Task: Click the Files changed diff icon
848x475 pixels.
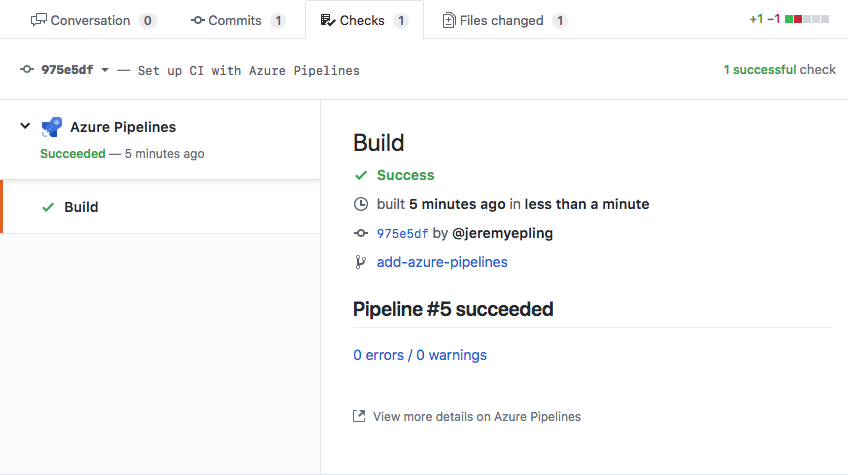Action: coord(448,21)
